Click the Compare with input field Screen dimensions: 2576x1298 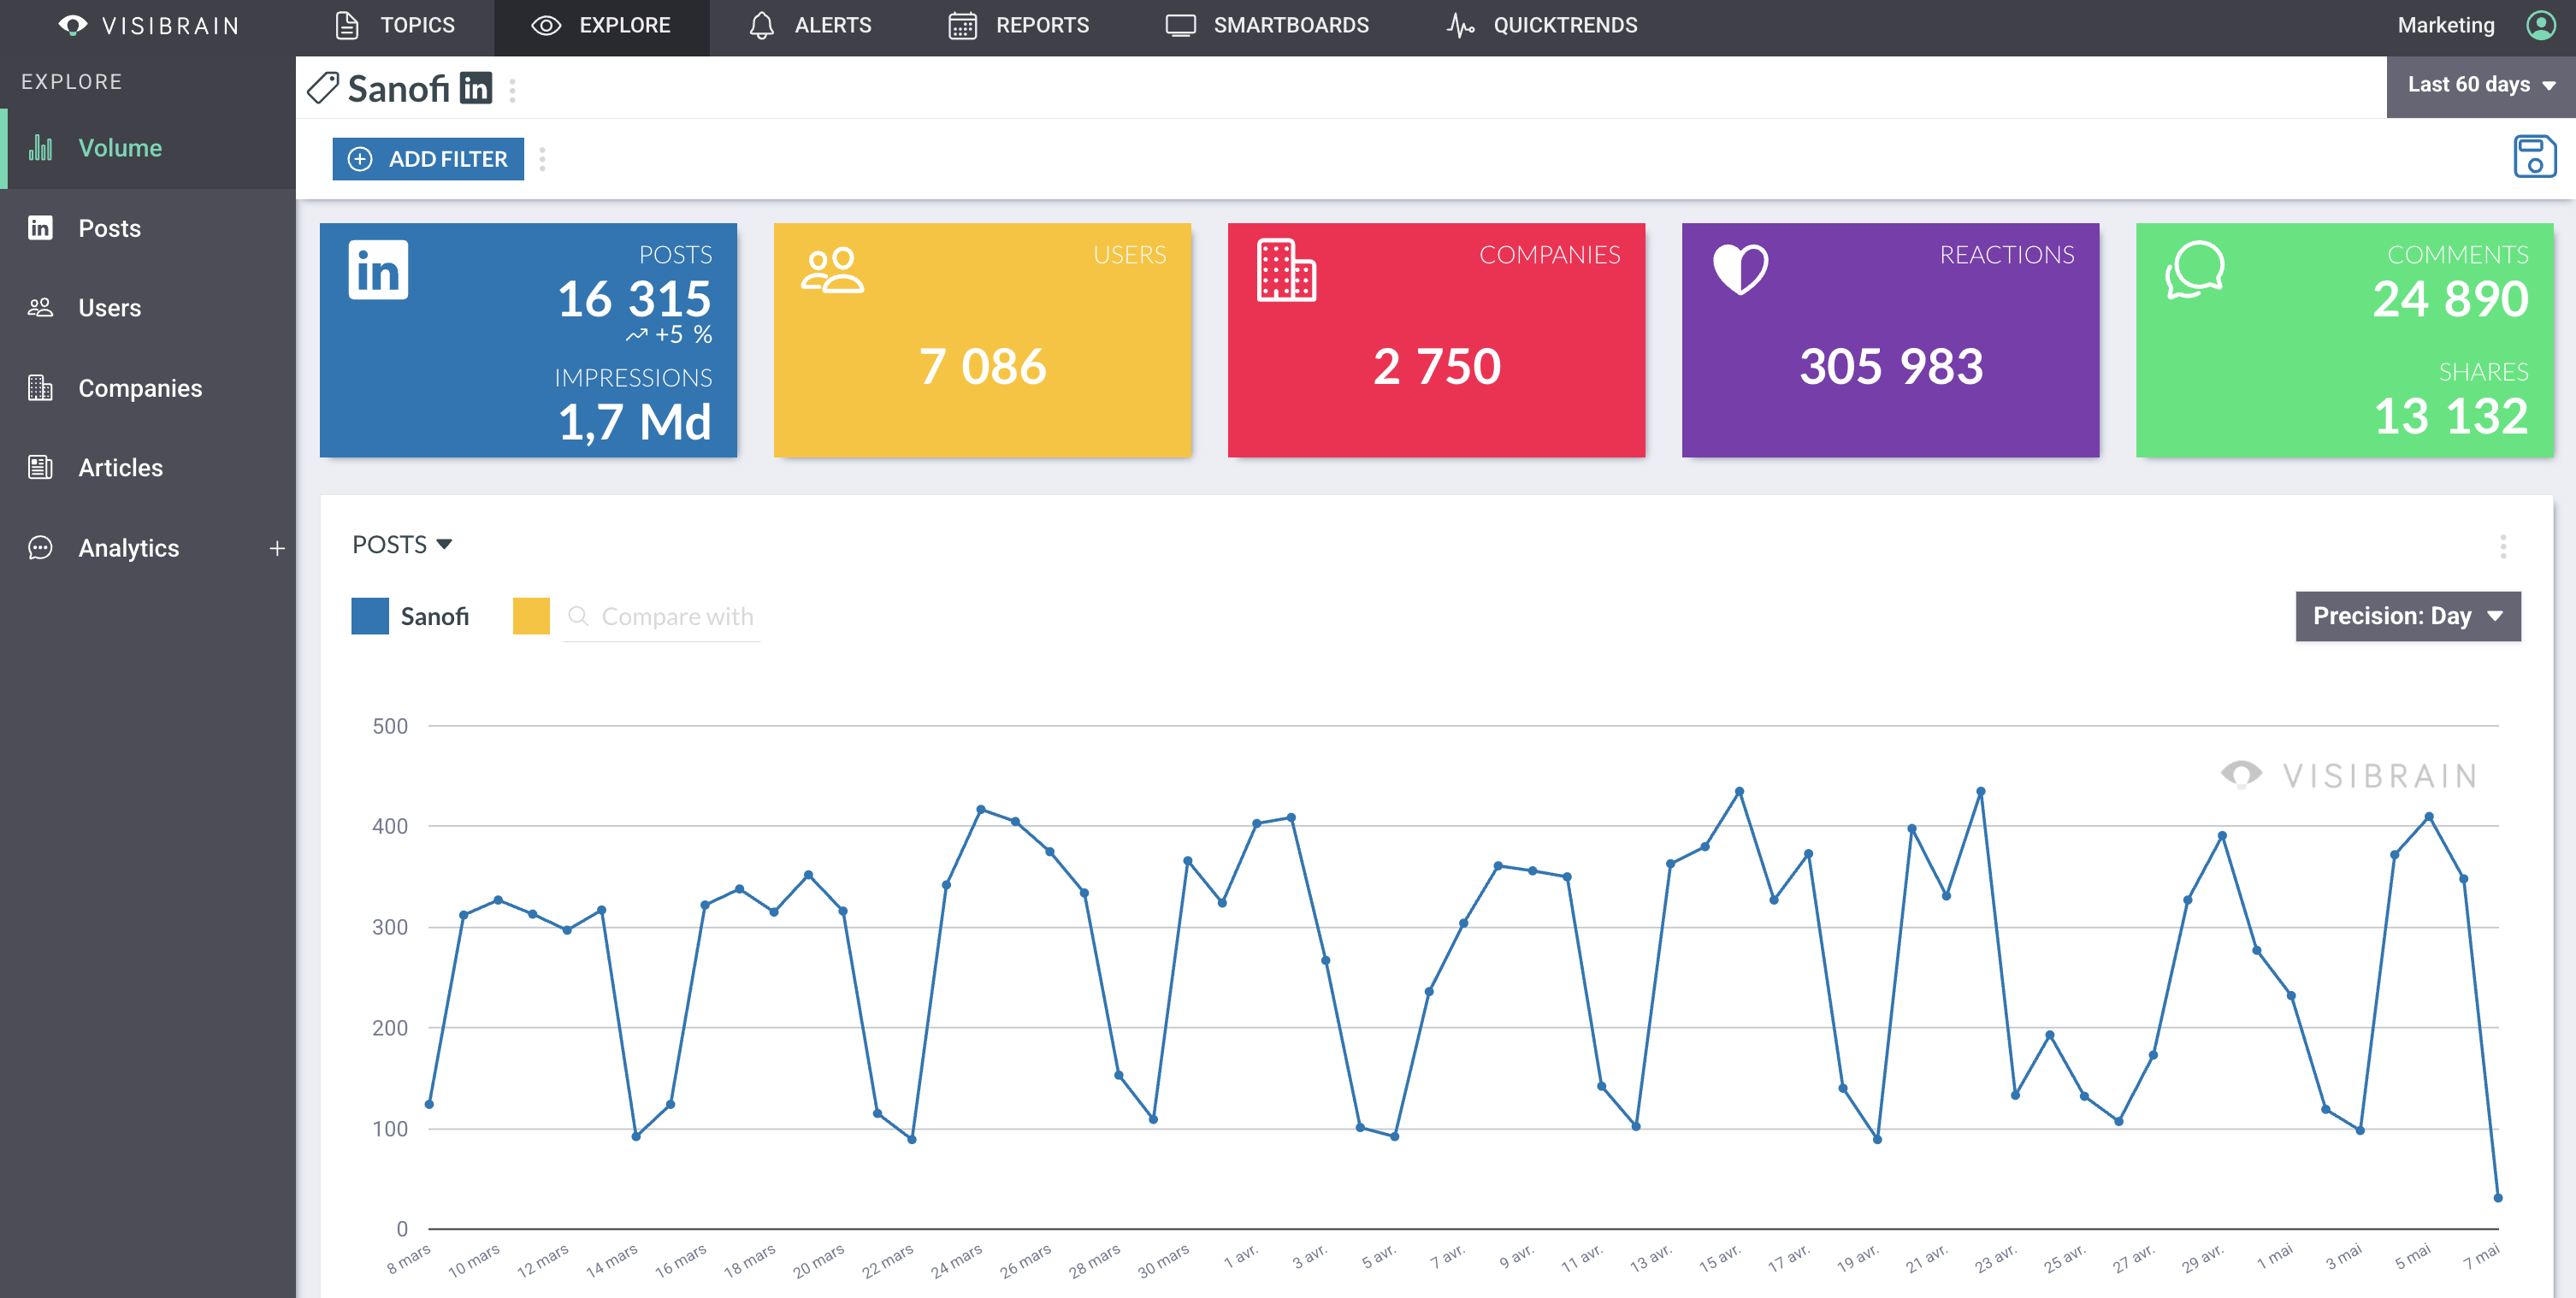[662, 617]
